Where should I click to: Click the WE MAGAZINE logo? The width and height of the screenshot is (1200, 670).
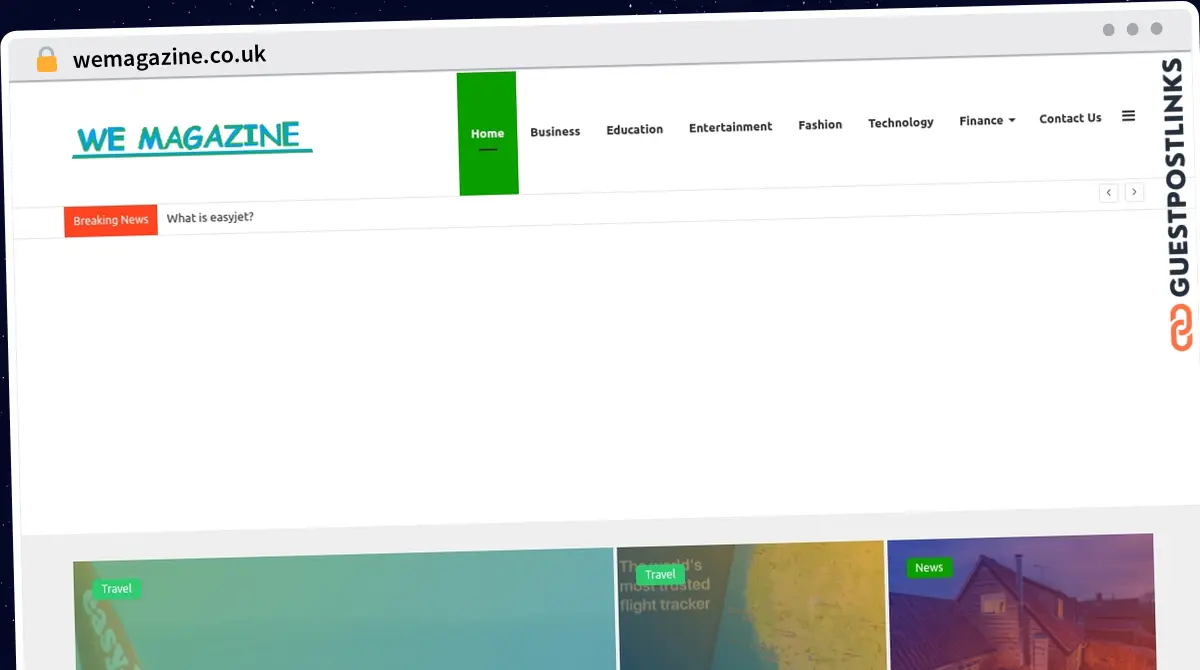pyautogui.click(x=192, y=139)
